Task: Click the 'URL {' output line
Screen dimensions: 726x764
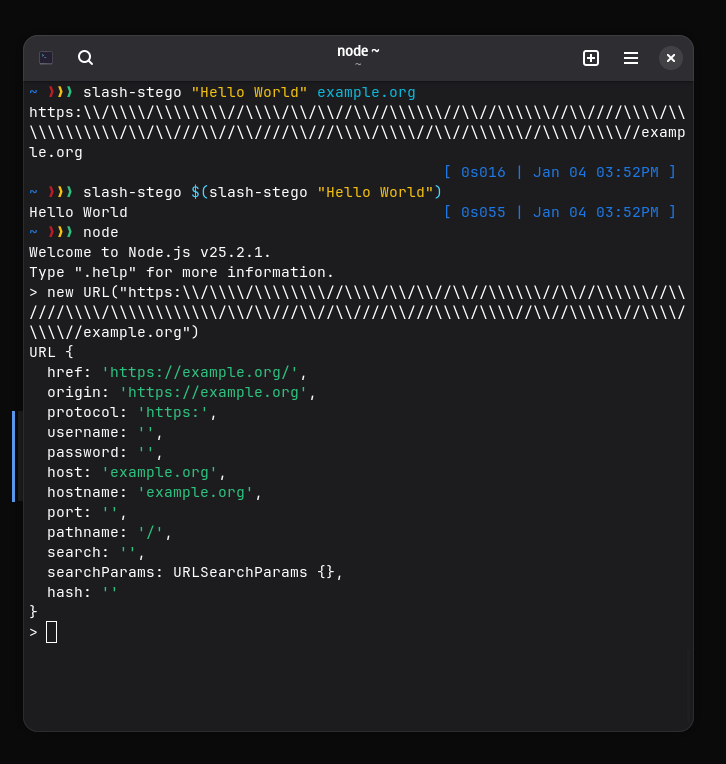Action: click(51, 352)
